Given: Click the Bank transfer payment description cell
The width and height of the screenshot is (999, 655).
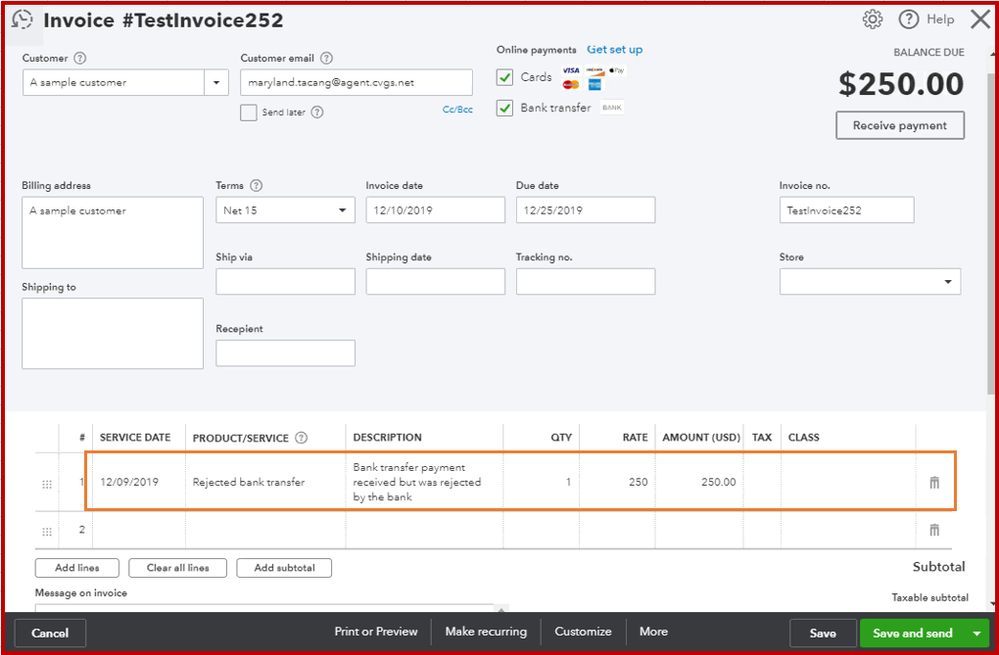Looking at the screenshot, I should [x=424, y=482].
